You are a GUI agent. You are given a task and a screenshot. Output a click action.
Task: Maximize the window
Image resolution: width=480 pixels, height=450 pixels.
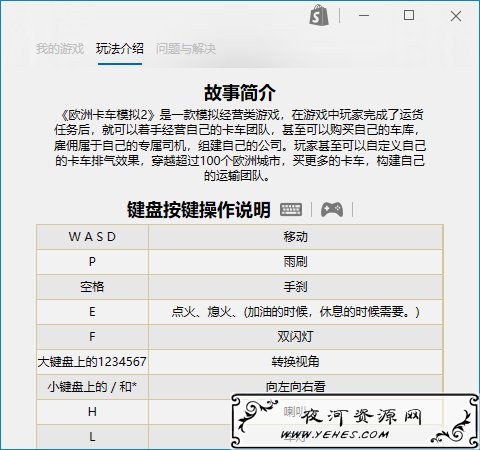point(409,15)
